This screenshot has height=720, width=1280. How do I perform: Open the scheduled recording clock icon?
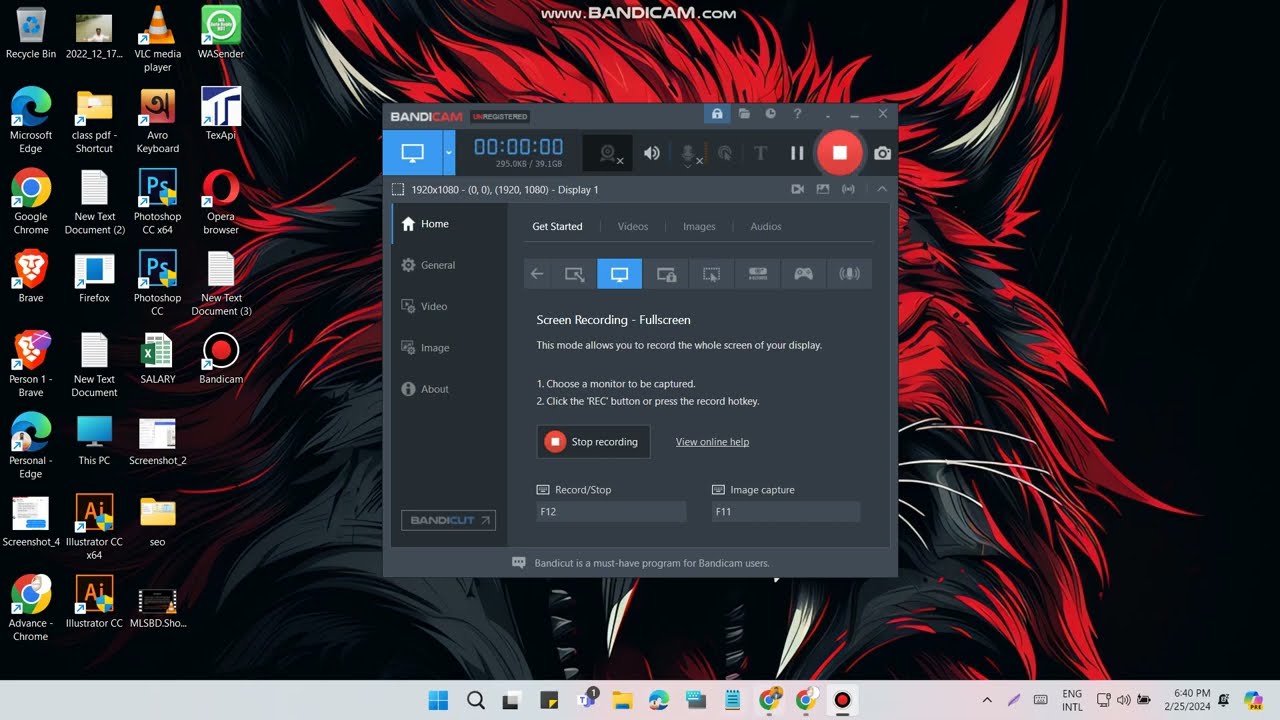click(771, 114)
